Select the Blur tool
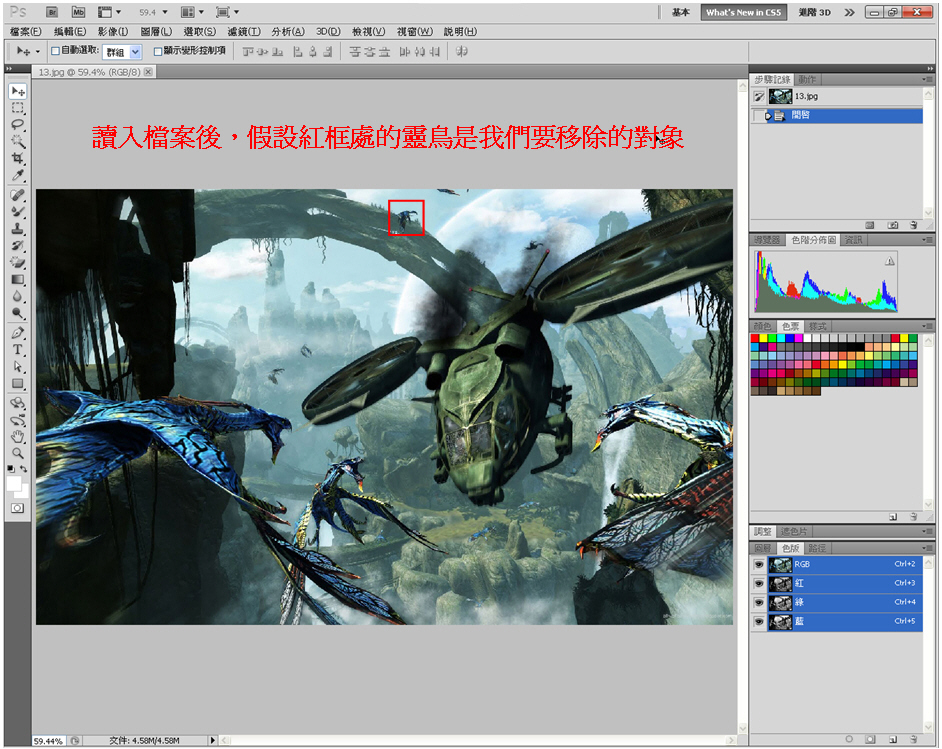This screenshot has width=942, height=749. coord(17,296)
